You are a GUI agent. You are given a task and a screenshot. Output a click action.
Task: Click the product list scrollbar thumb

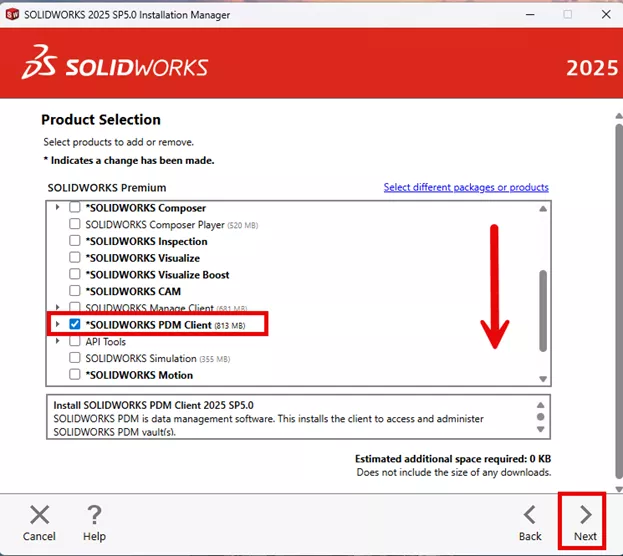tap(543, 311)
